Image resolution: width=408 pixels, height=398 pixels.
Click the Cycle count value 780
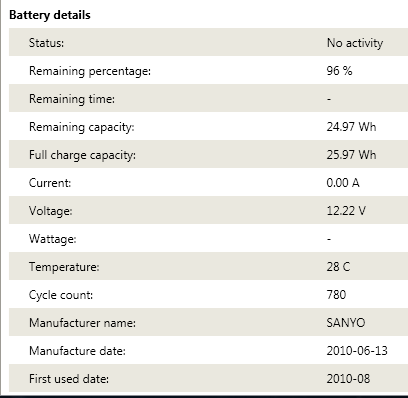336,295
